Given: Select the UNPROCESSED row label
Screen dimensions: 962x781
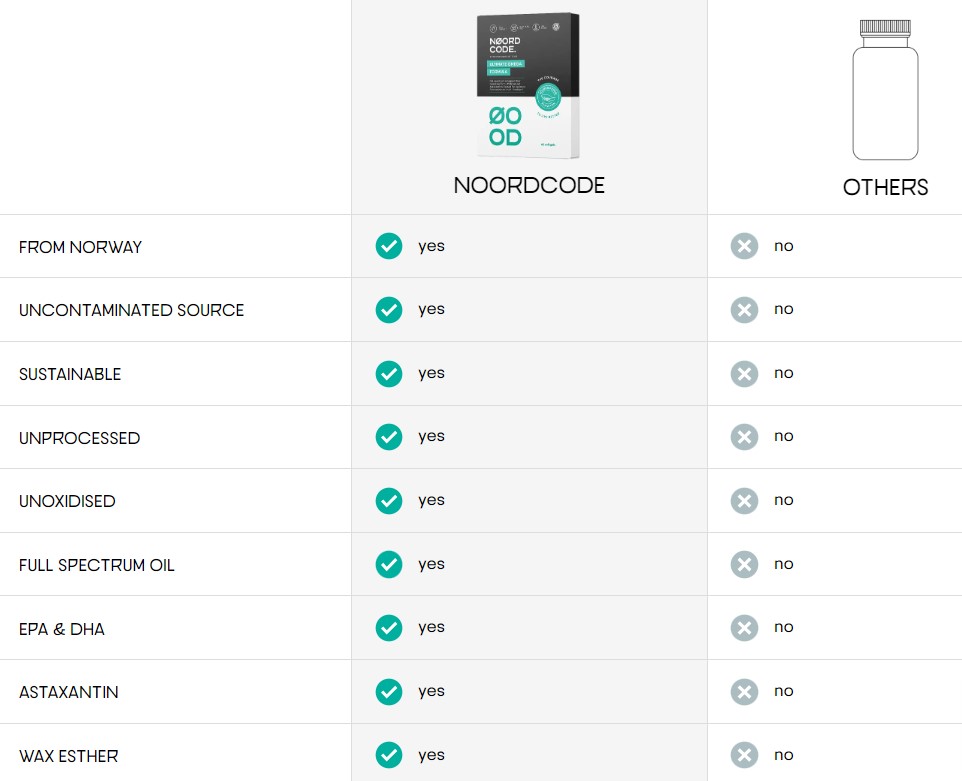Looking at the screenshot, I should (x=80, y=438).
